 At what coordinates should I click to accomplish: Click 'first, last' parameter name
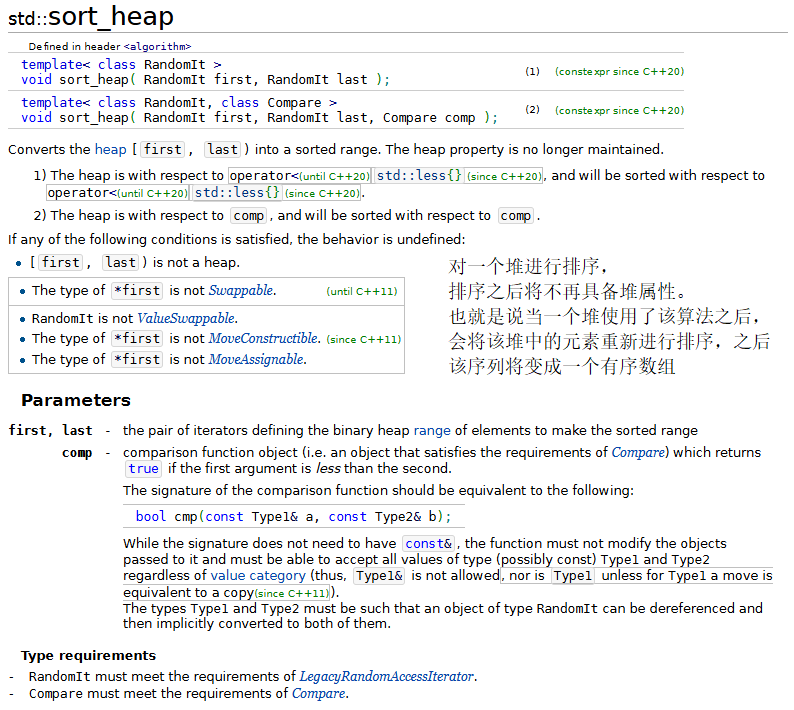click(51, 430)
